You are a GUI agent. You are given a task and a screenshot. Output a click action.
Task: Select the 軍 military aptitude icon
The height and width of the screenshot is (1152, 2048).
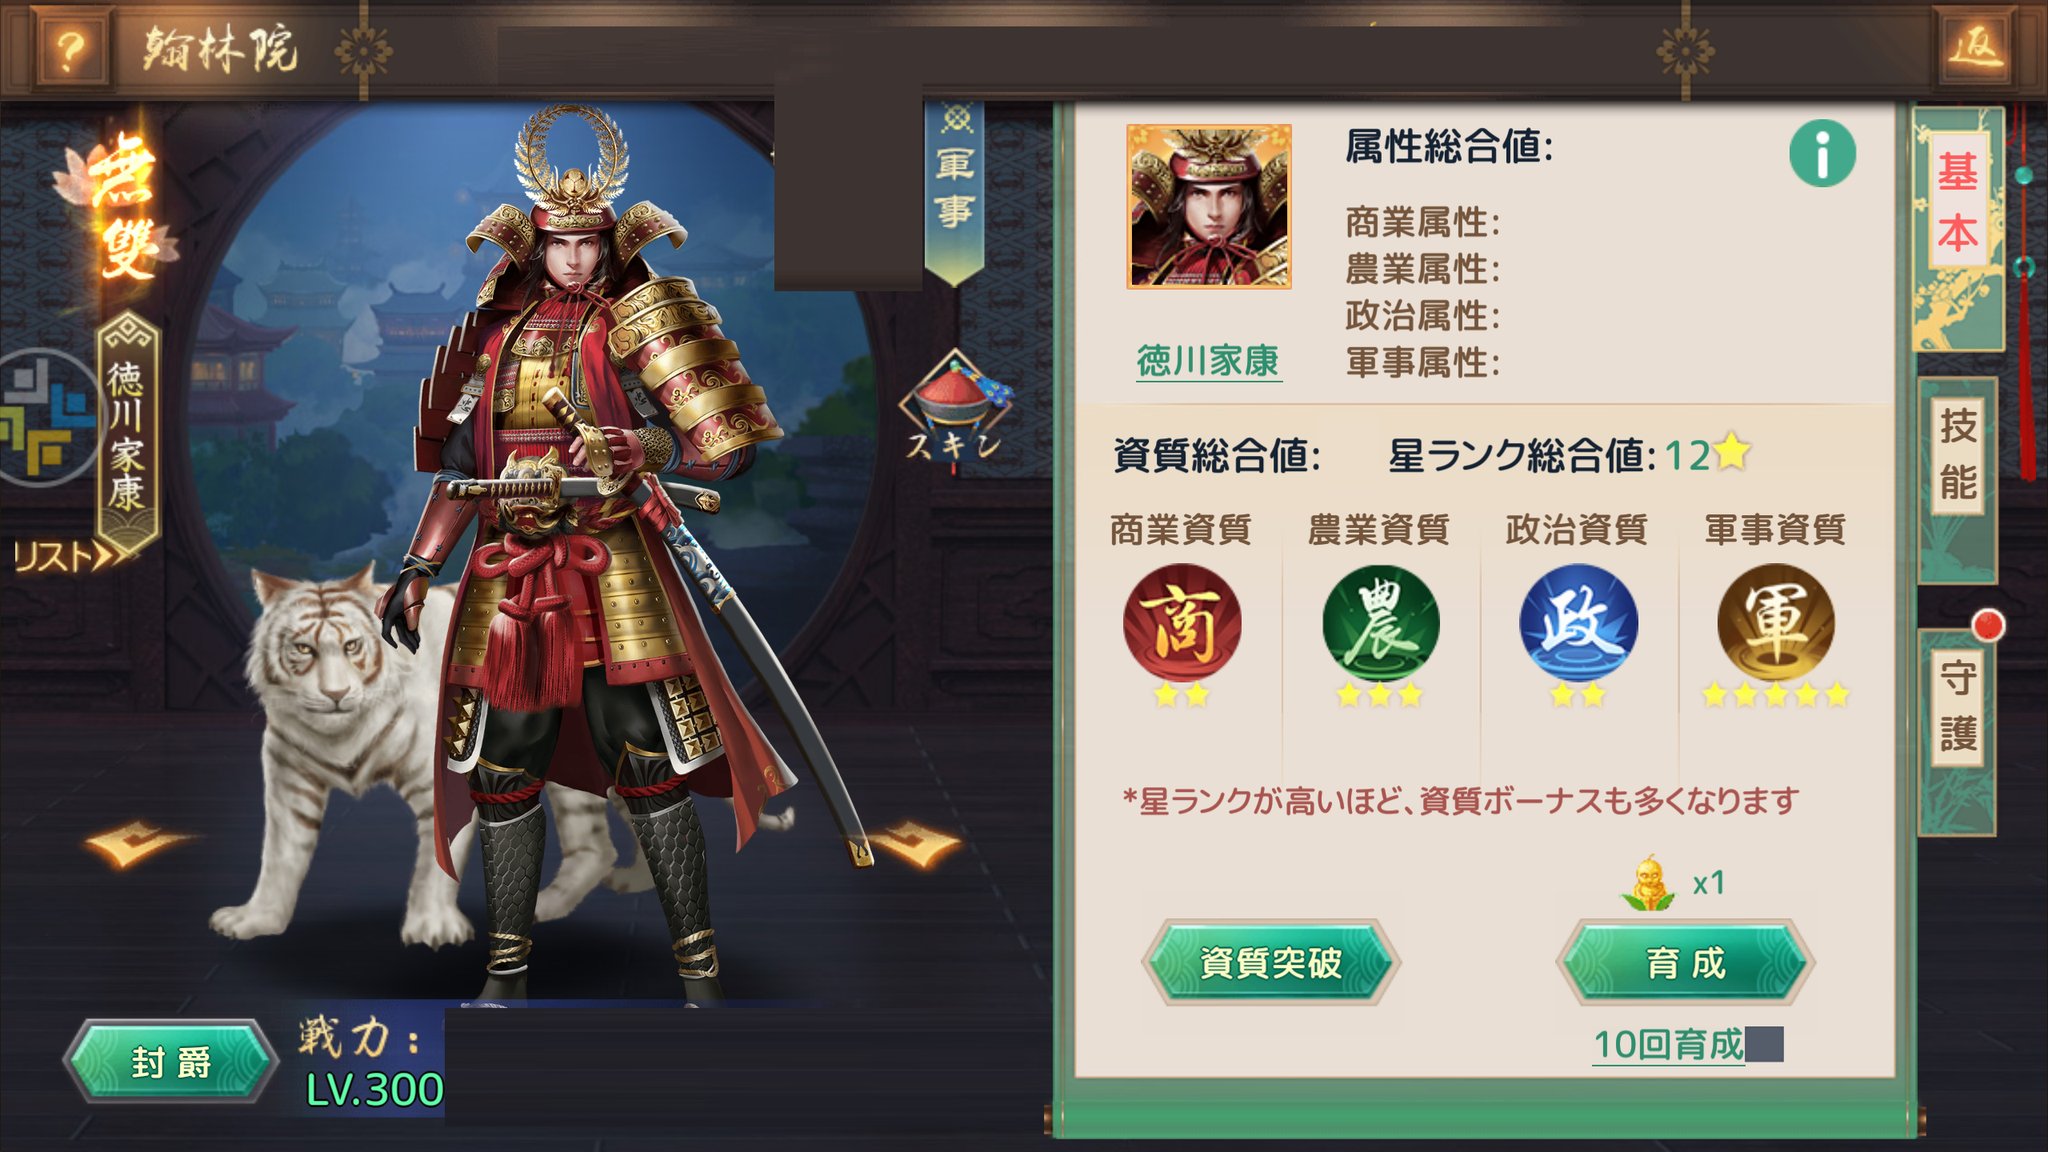pyautogui.click(x=1776, y=624)
